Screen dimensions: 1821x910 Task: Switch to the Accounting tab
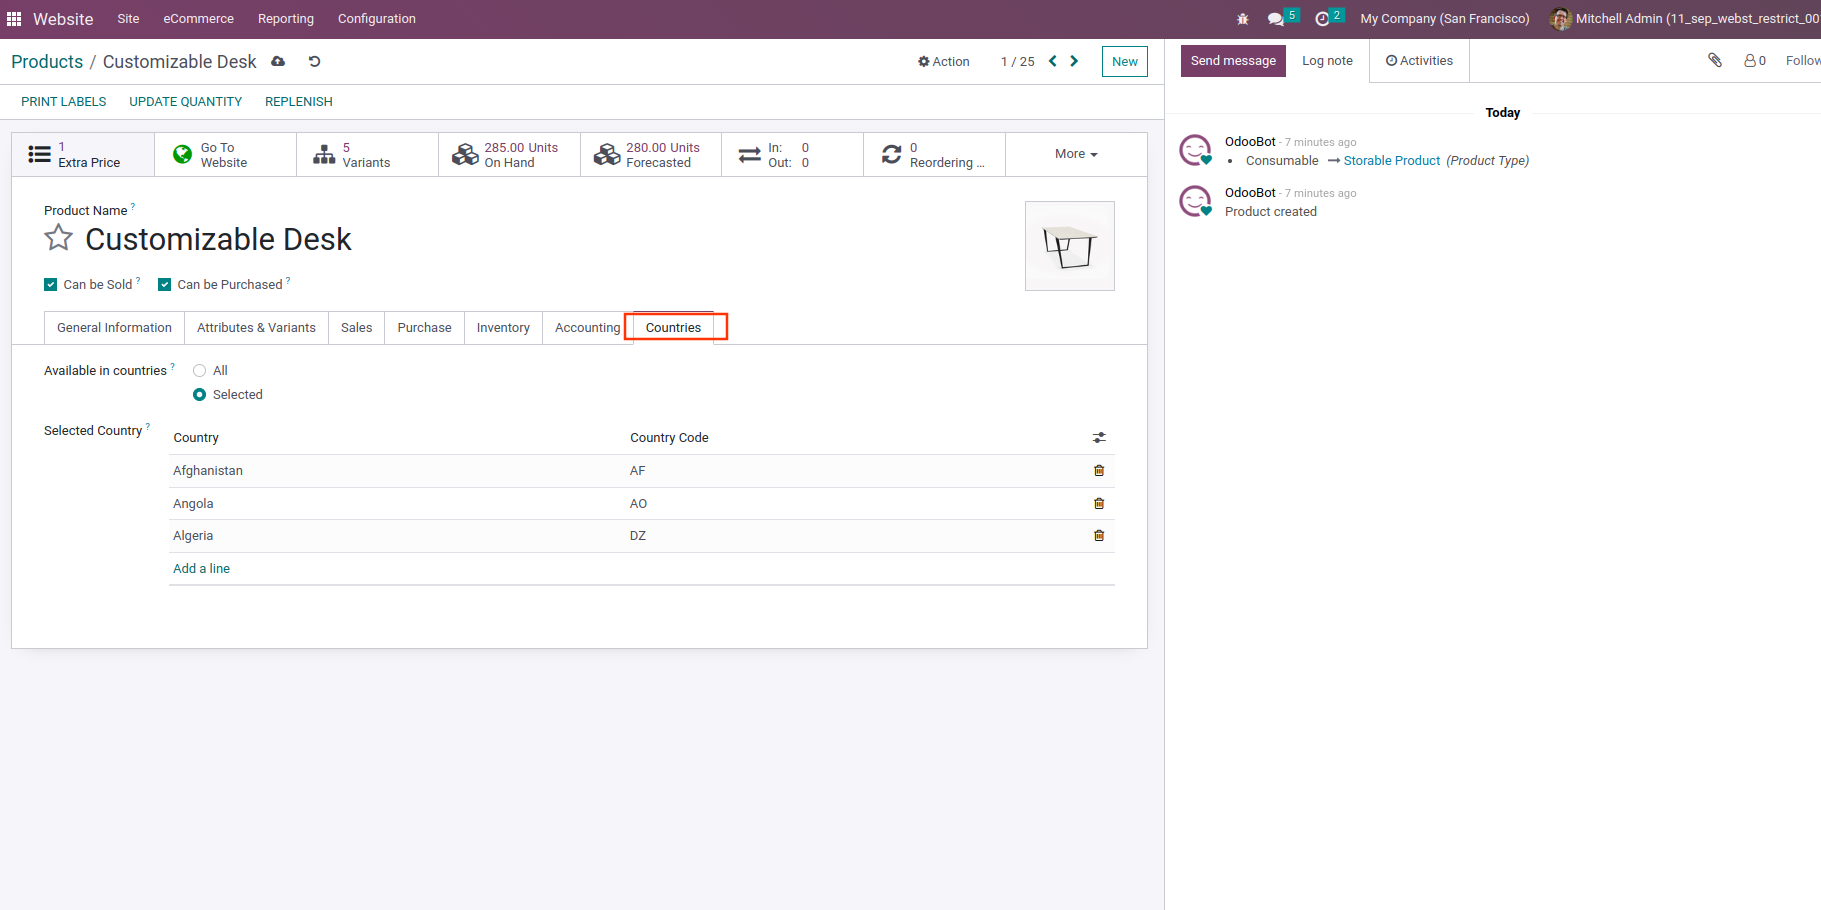point(588,328)
